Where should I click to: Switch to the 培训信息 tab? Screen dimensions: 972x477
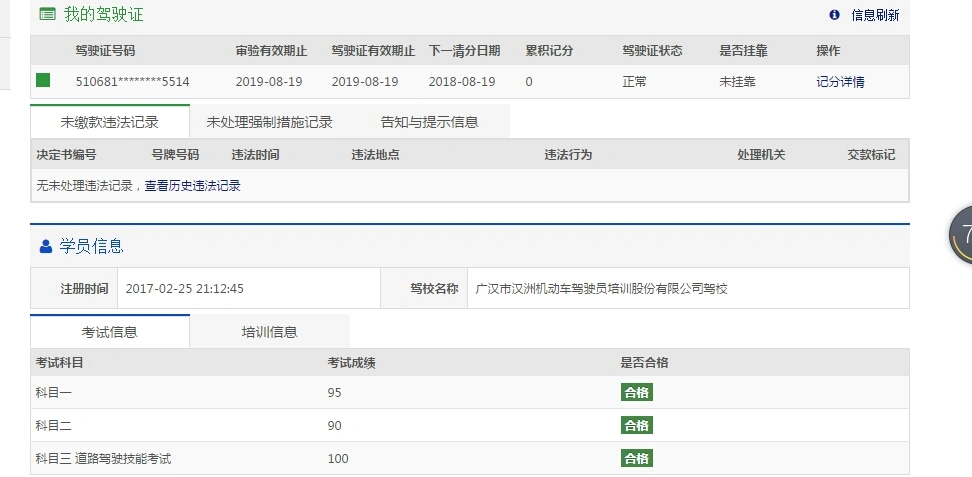click(x=269, y=332)
